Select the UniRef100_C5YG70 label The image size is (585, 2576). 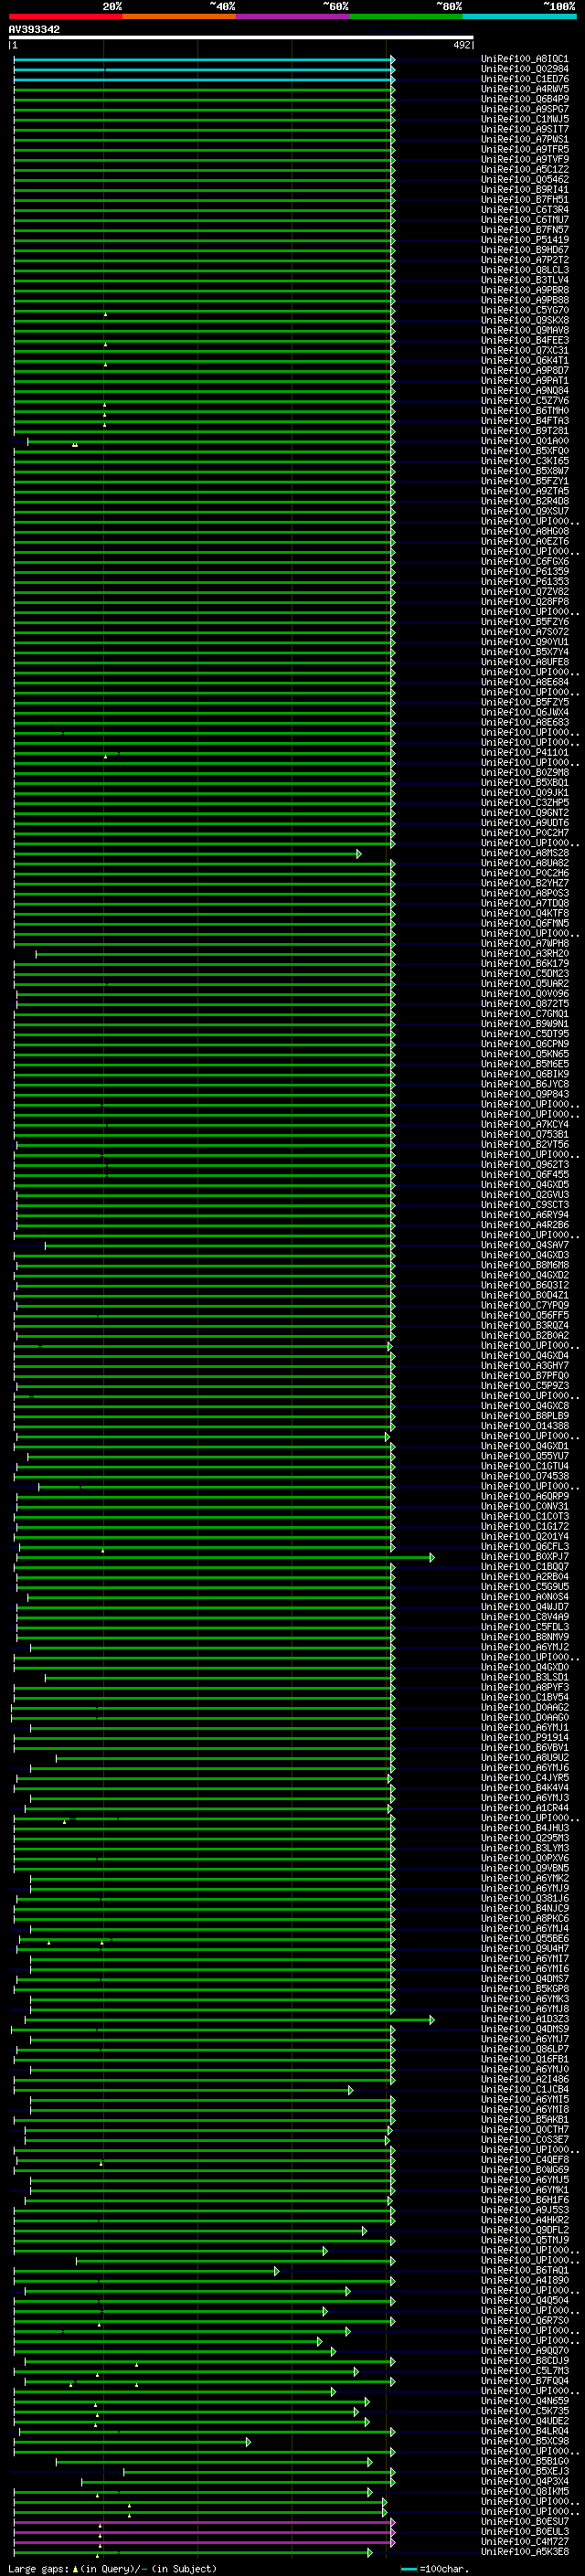tap(525, 310)
